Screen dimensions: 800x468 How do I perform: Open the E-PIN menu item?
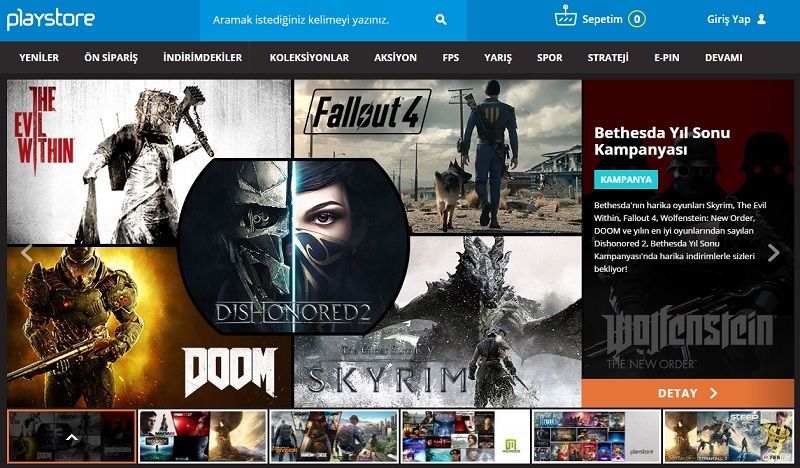click(x=667, y=58)
